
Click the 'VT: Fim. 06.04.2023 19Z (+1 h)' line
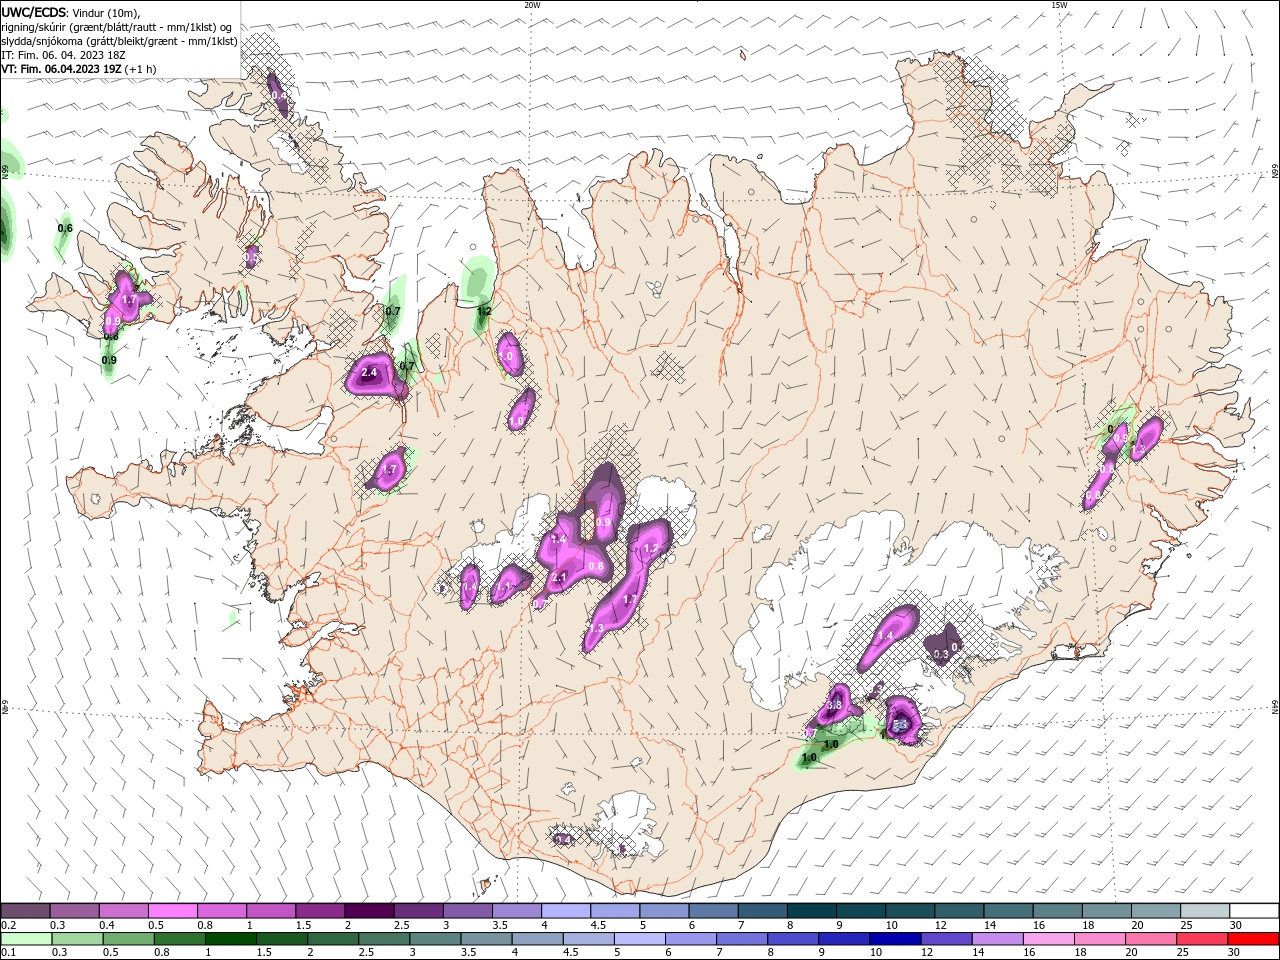click(x=79, y=69)
